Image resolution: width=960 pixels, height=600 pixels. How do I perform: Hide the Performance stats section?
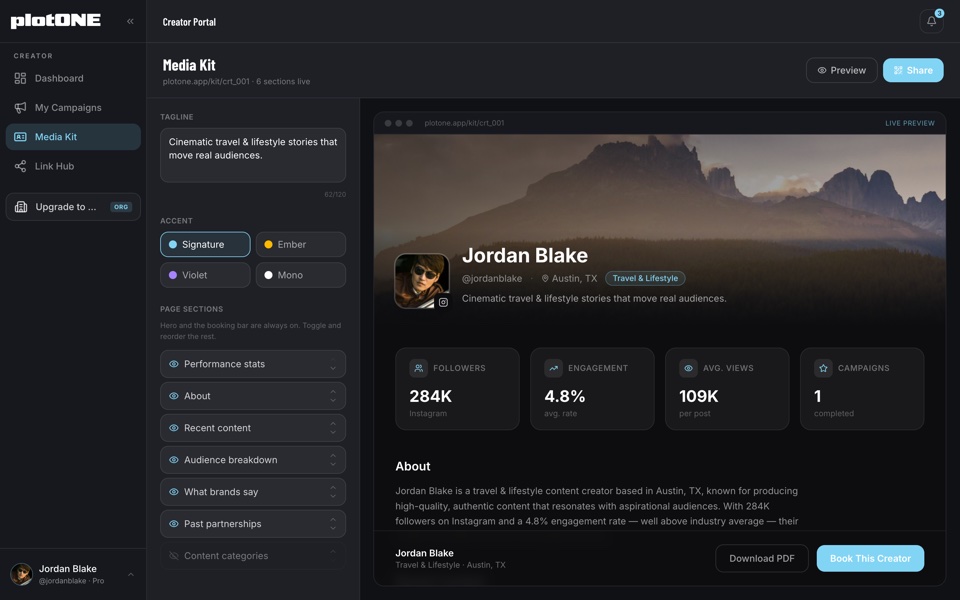click(x=174, y=364)
